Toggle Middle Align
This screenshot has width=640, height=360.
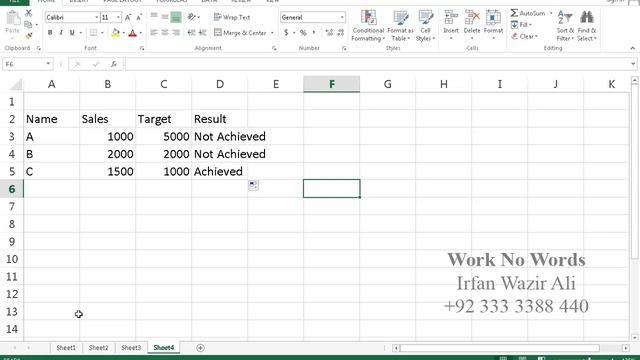164,17
